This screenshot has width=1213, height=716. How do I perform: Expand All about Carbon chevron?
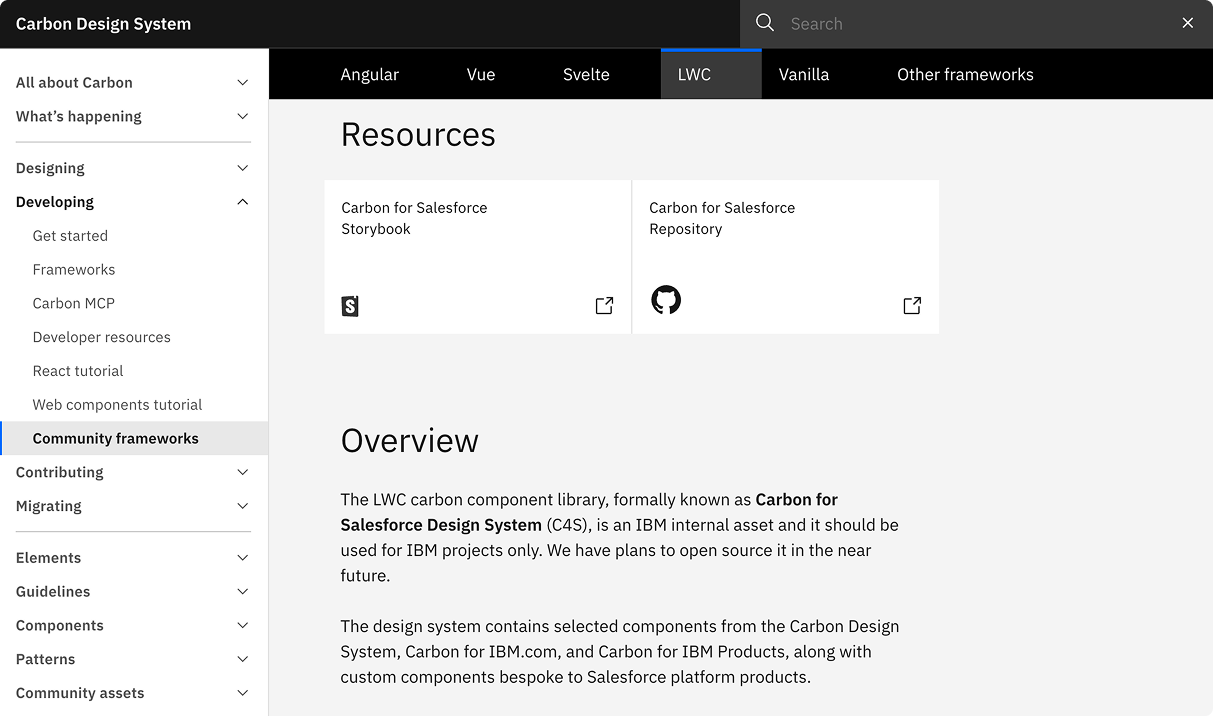[242, 83]
